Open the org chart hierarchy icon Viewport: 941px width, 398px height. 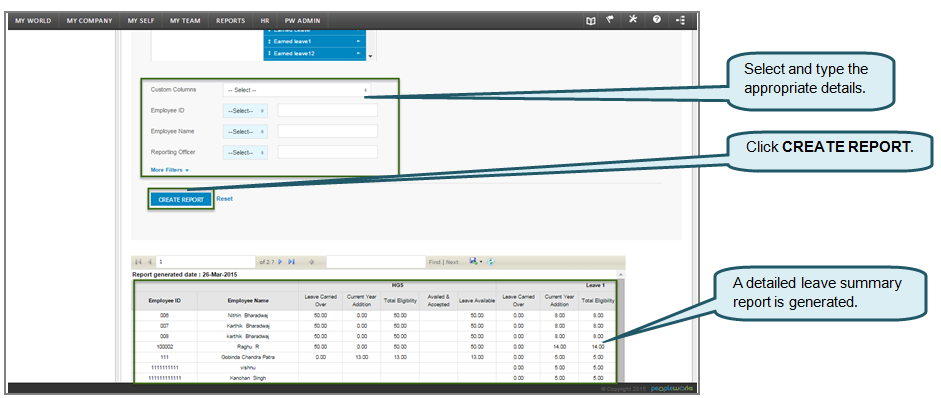tap(681, 20)
